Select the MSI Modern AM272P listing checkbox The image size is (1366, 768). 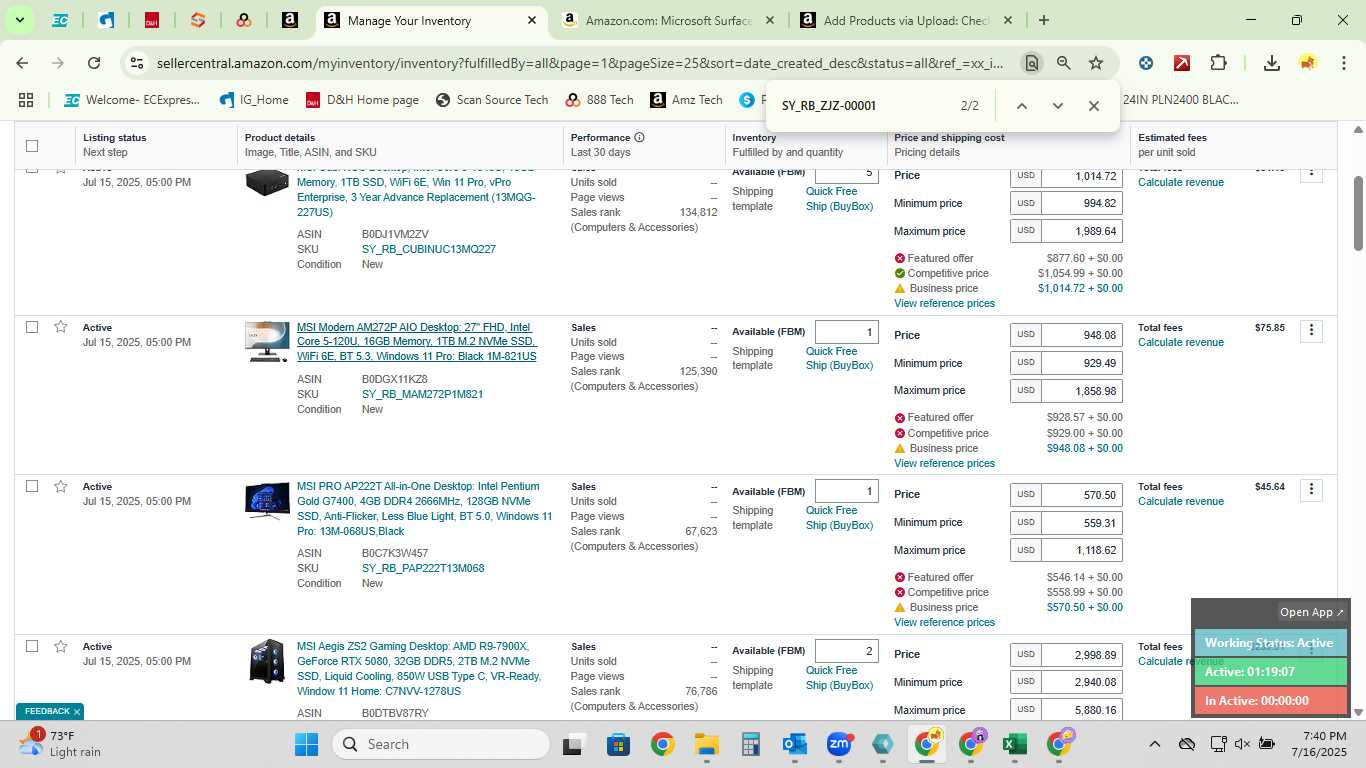pos(32,327)
